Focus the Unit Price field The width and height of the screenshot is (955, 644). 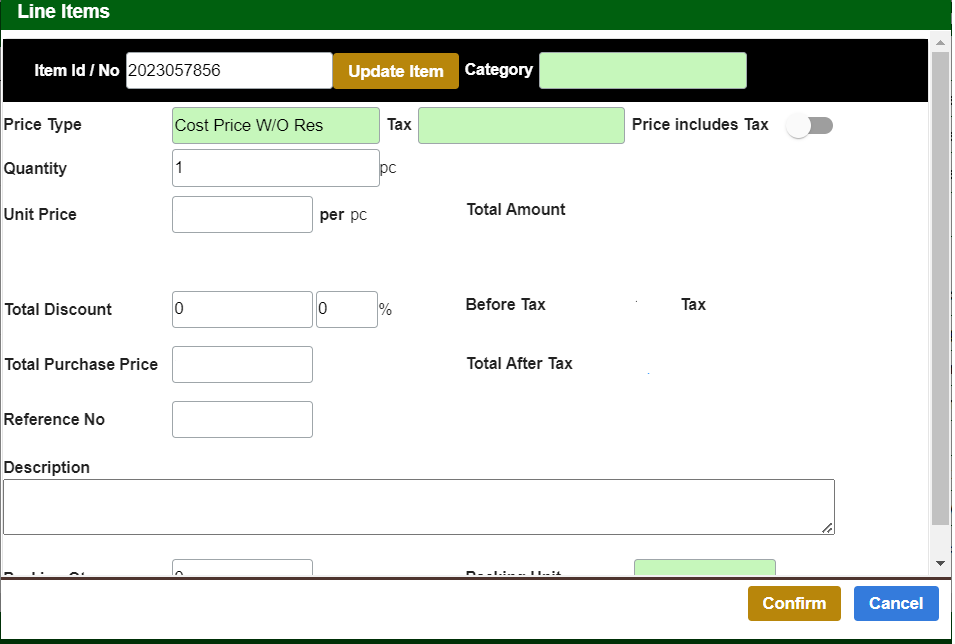tap(242, 215)
